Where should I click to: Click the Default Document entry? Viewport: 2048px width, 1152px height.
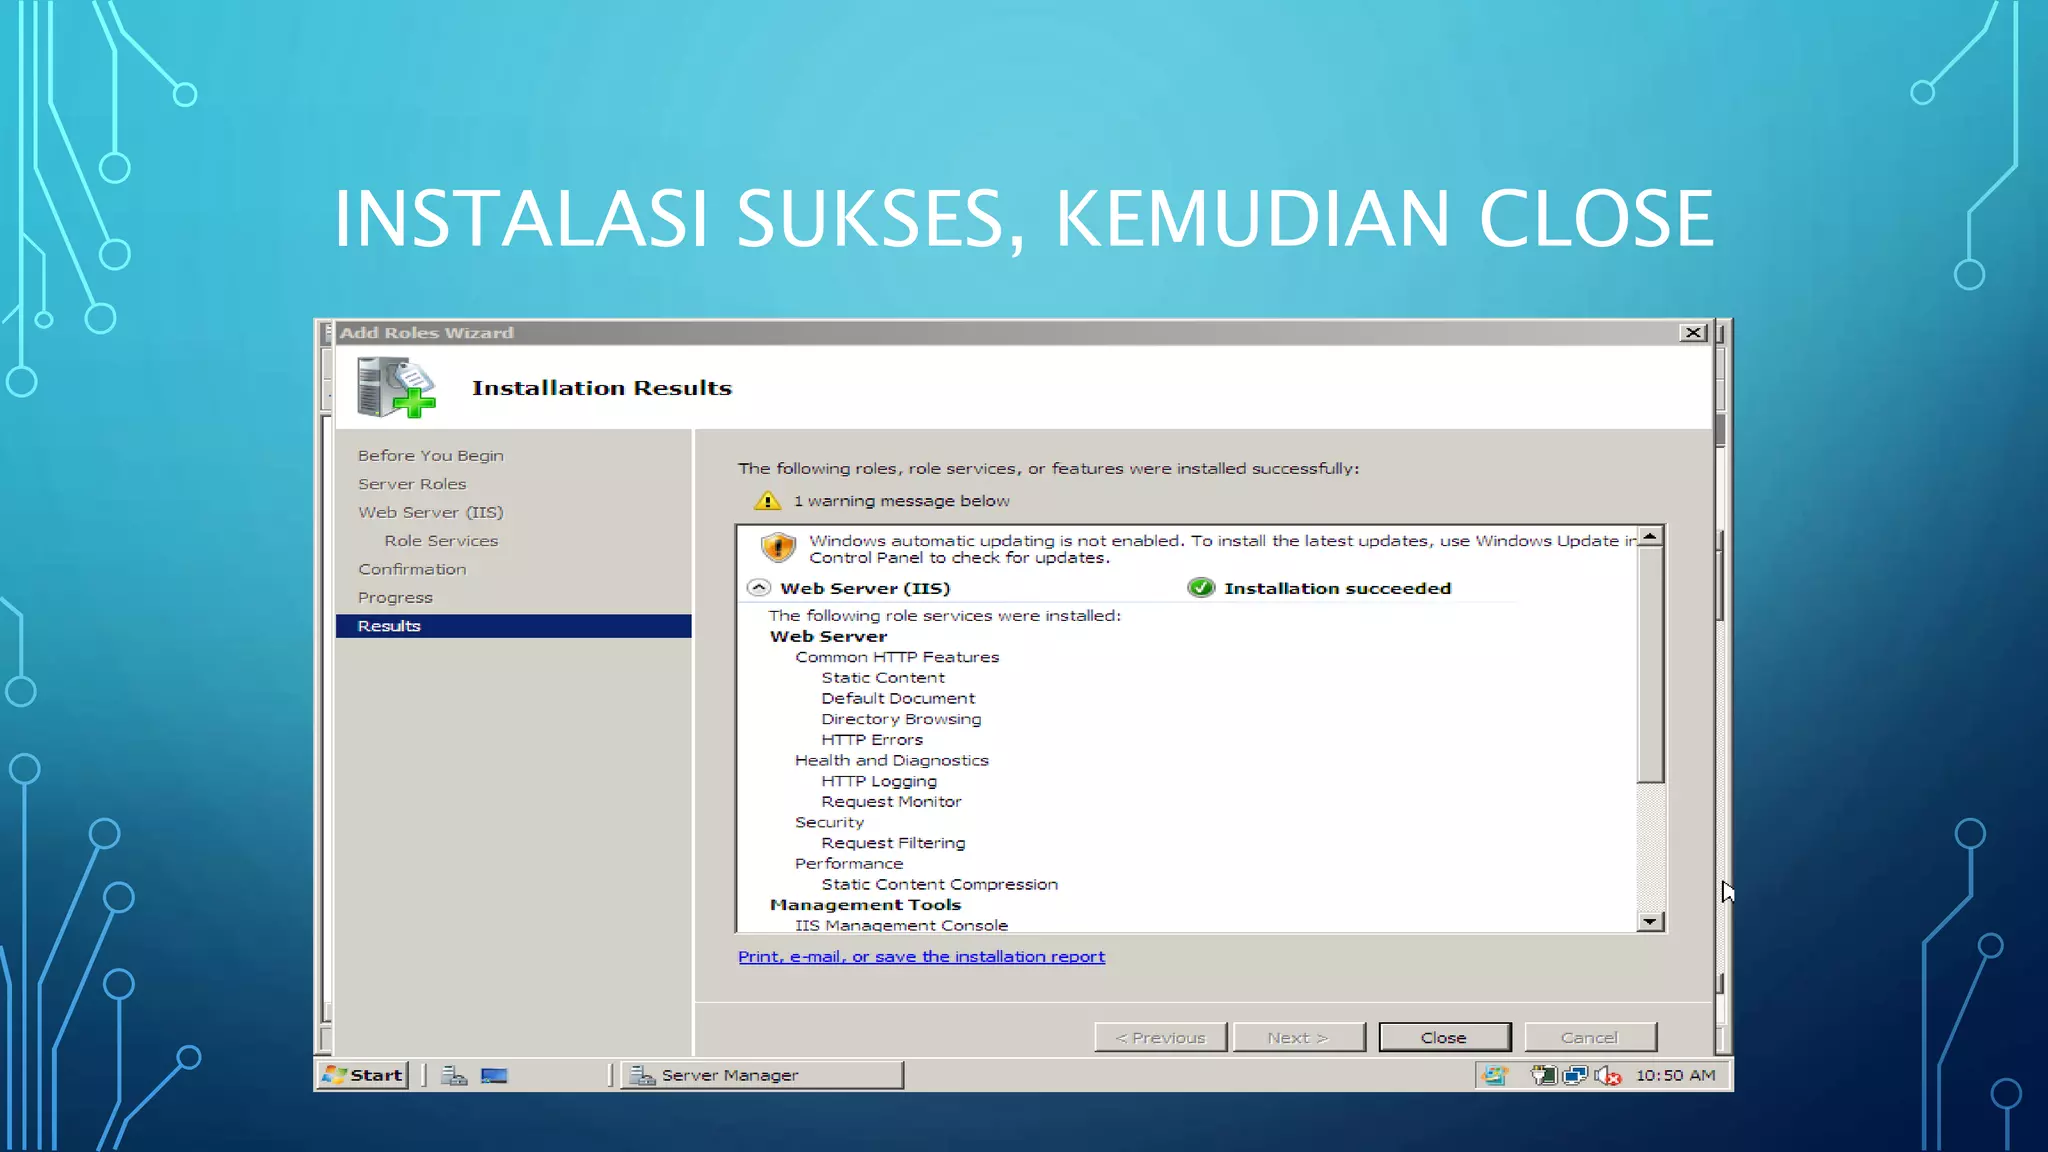898,698
